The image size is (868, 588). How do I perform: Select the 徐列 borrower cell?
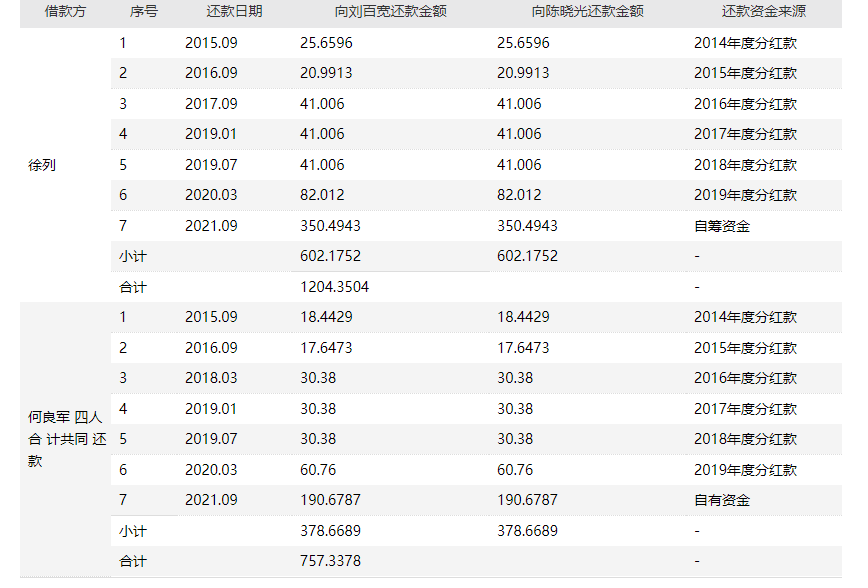tap(42, 165)
